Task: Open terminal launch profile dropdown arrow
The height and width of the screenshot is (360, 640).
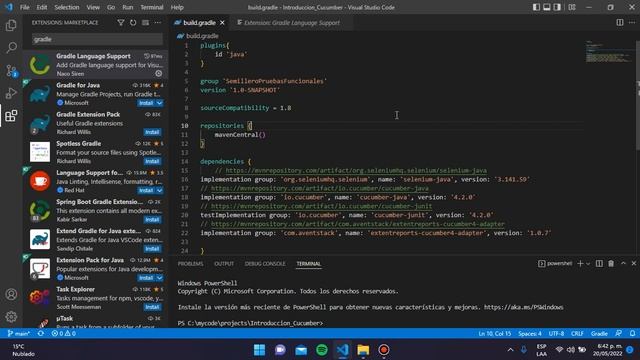Action: (588, 264)
